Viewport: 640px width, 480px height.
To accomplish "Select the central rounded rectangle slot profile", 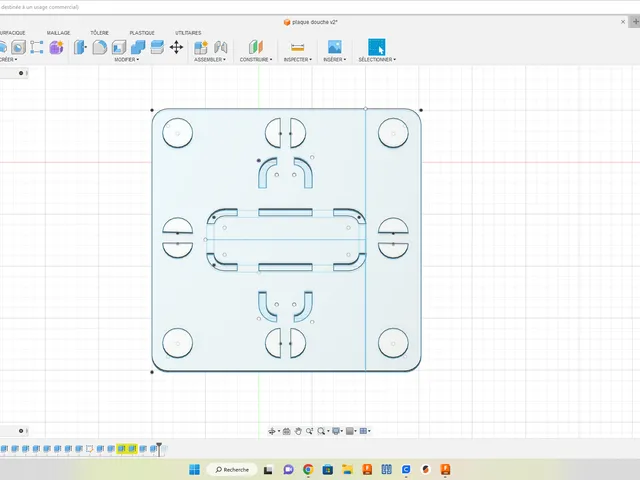I will (x=286, y=240).
